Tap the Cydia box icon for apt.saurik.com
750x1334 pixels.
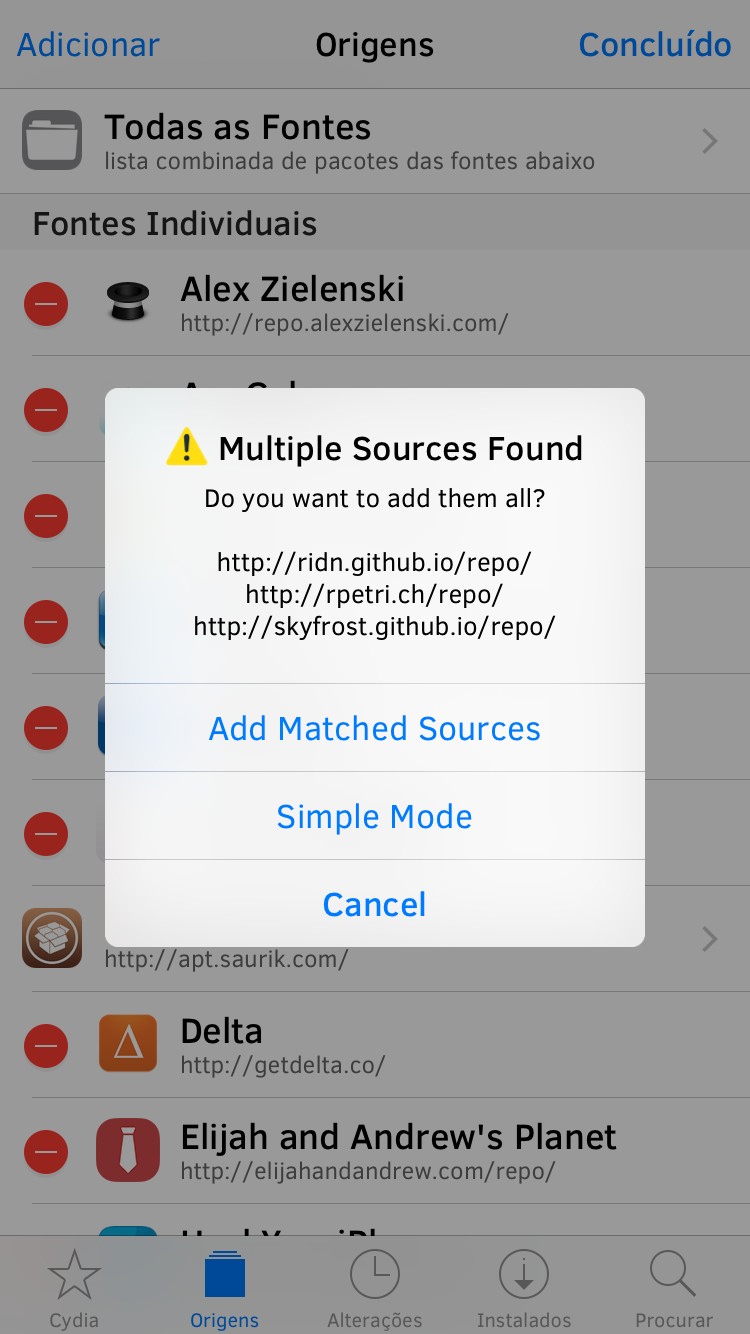(x=52, y=938)
